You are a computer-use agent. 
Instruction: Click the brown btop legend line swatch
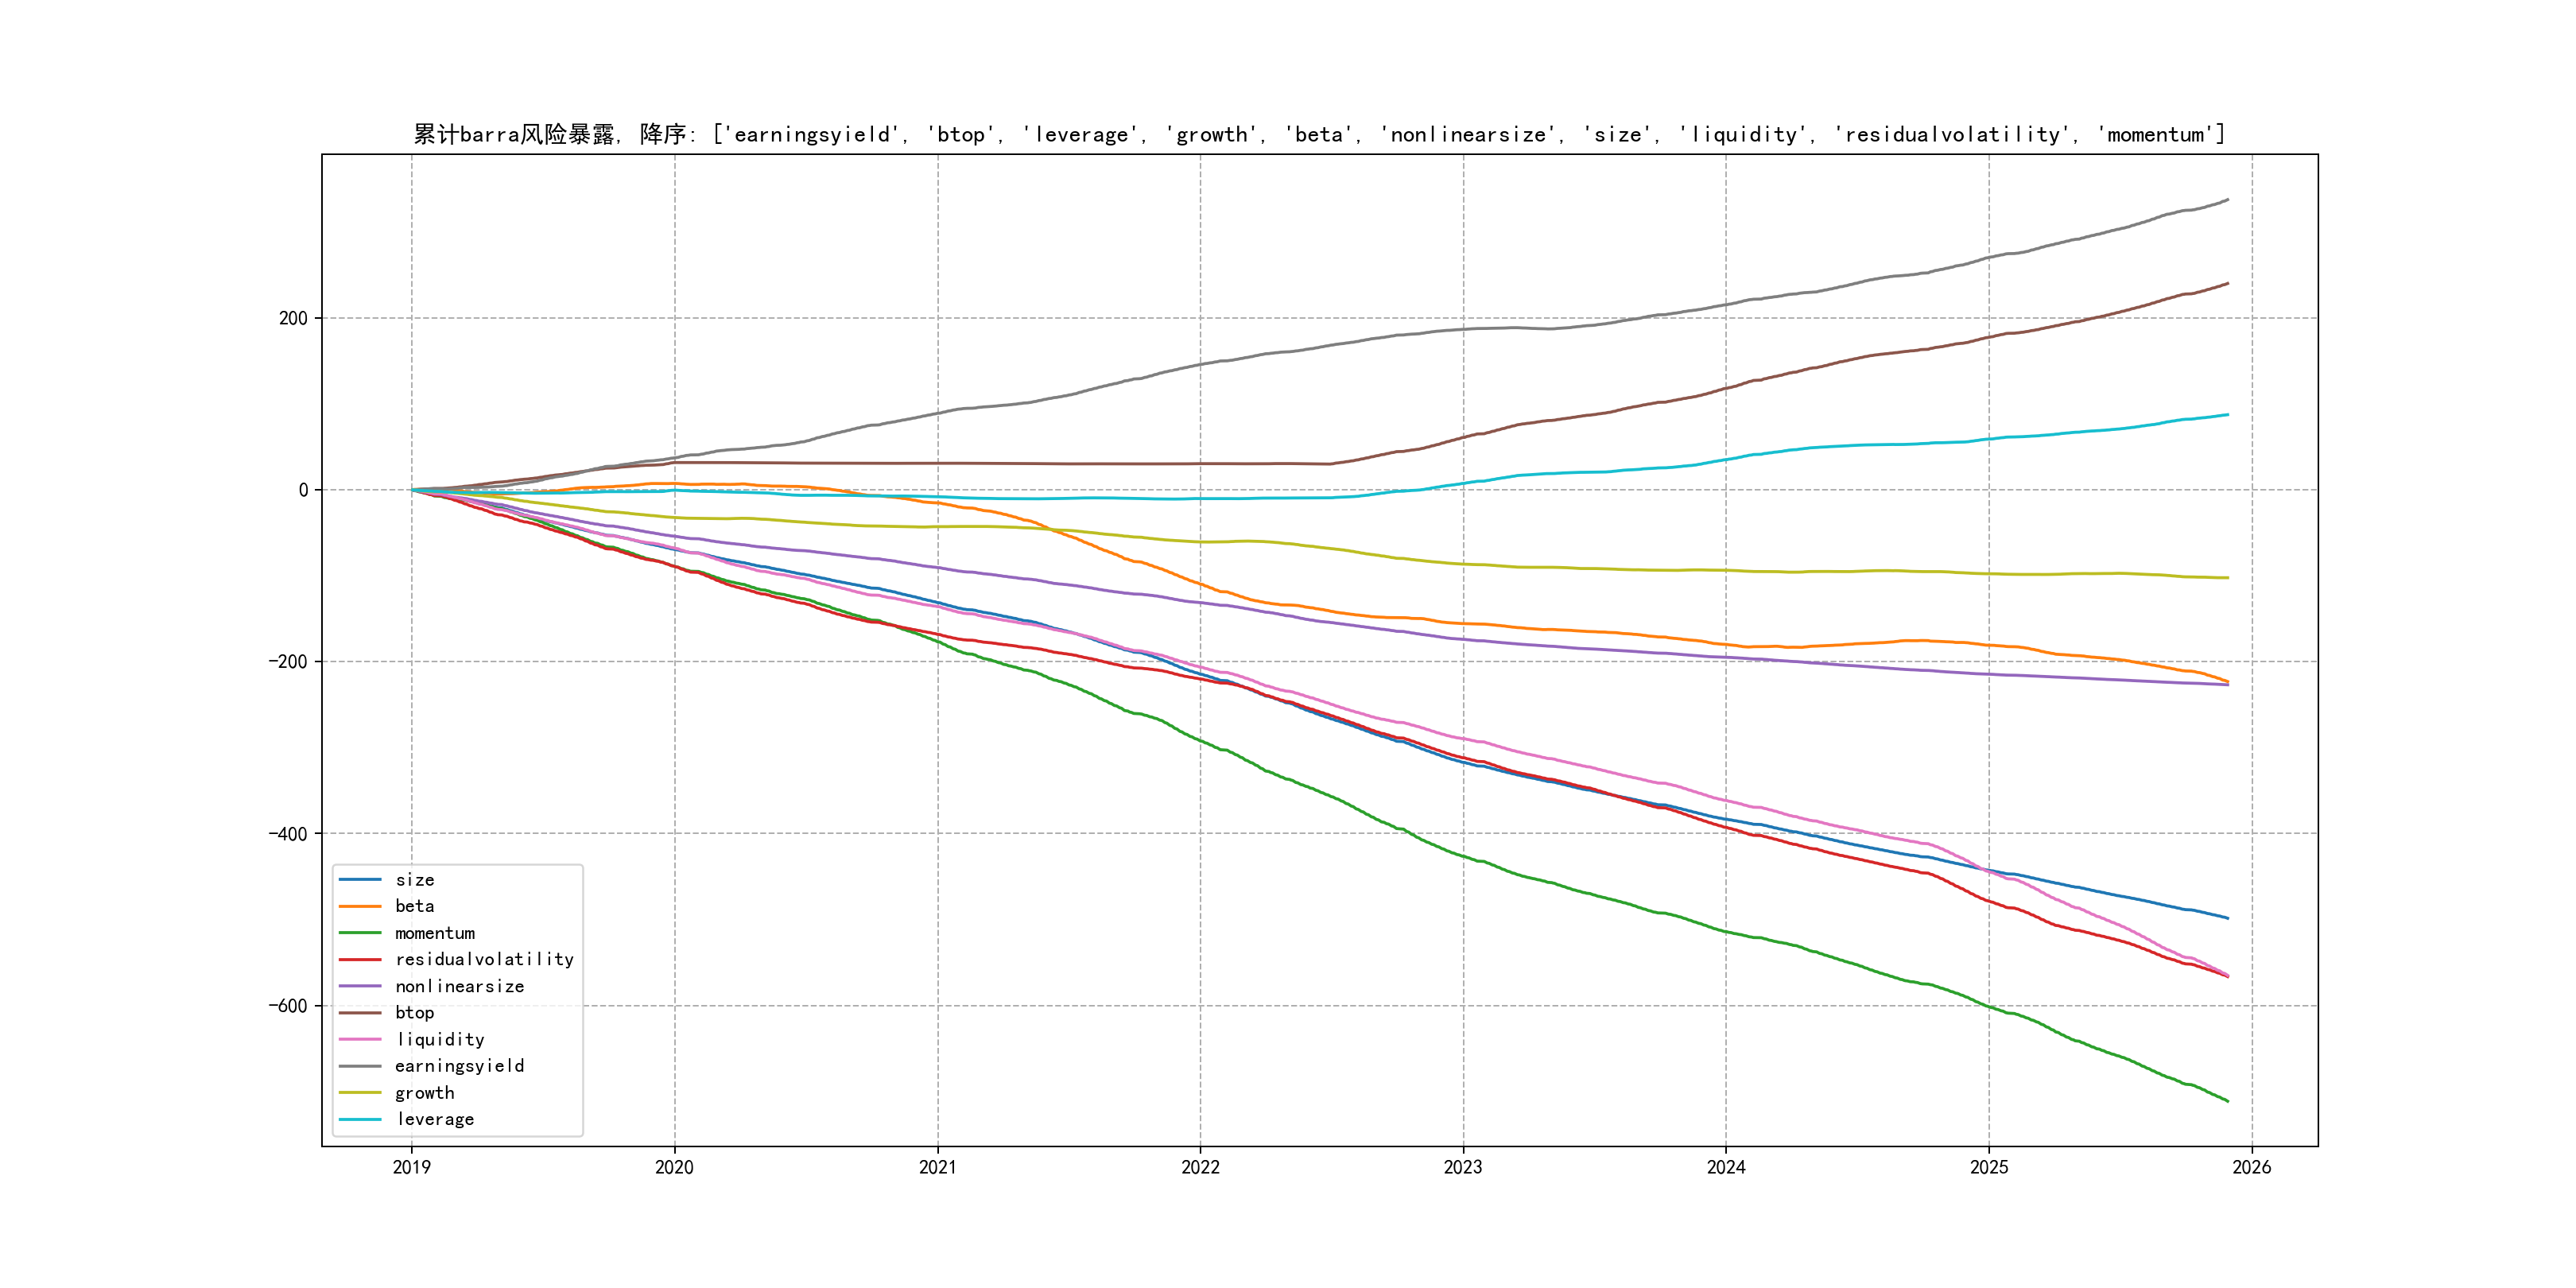pos(360,1013)
